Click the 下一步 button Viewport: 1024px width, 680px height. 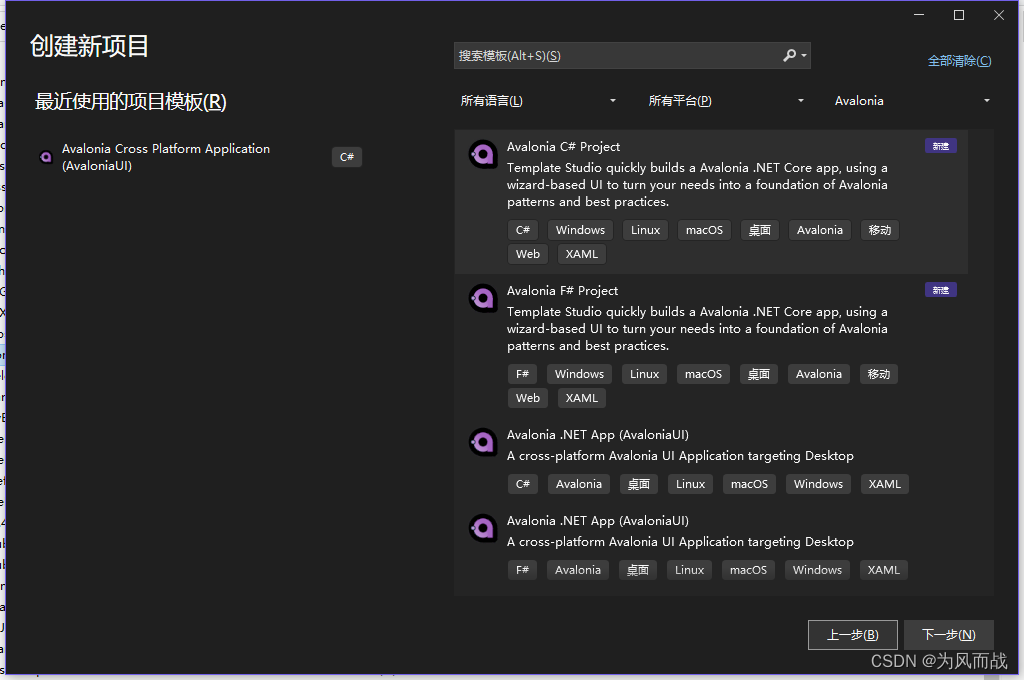point(948,634)
